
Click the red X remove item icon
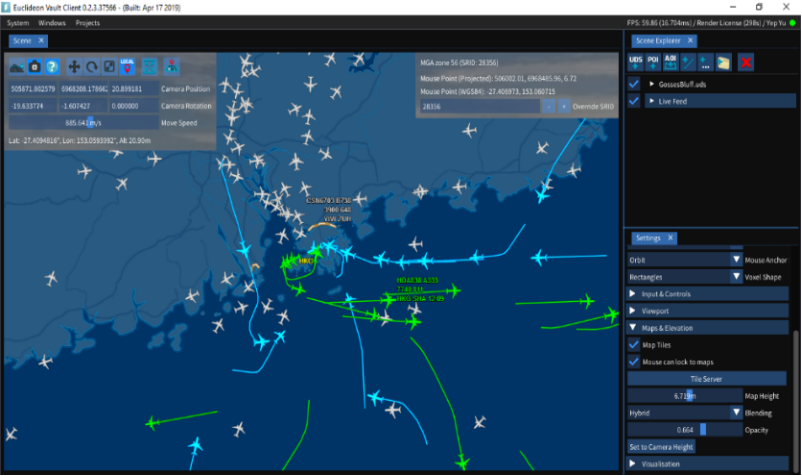coord(746,62)
